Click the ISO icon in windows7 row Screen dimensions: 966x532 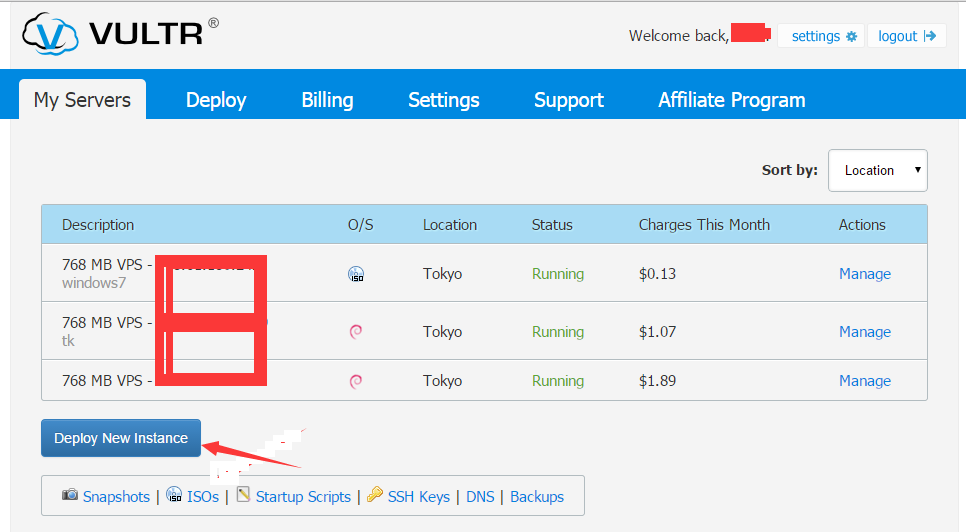coord(355,274)
